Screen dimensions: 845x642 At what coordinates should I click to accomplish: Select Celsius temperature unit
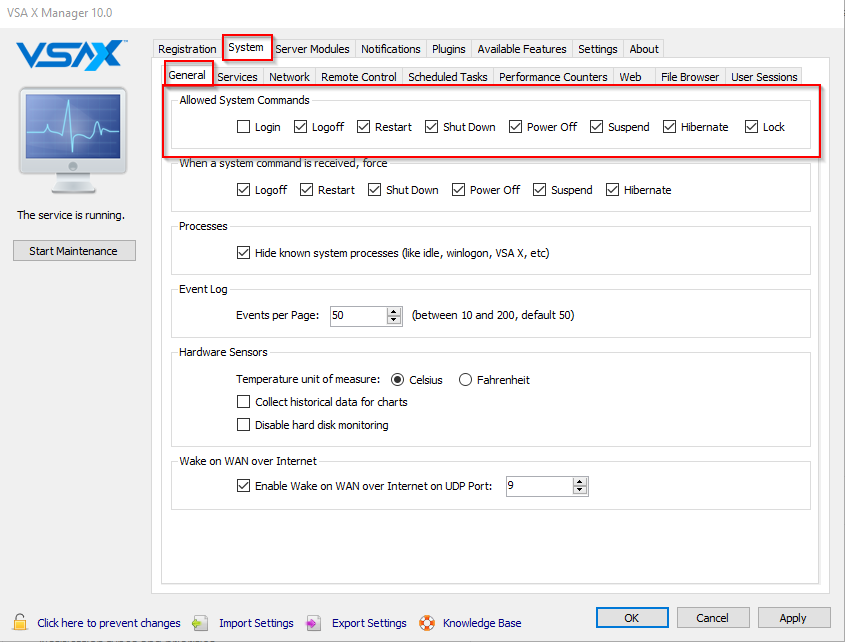click(x=398, y=380)
